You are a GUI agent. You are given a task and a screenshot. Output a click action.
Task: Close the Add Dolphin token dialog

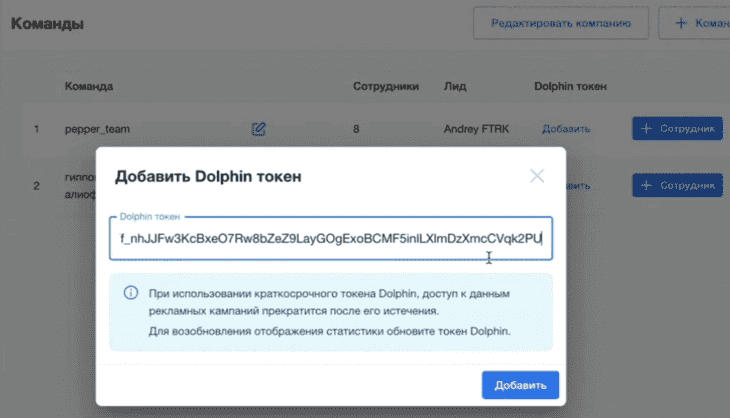coord(537,176)
